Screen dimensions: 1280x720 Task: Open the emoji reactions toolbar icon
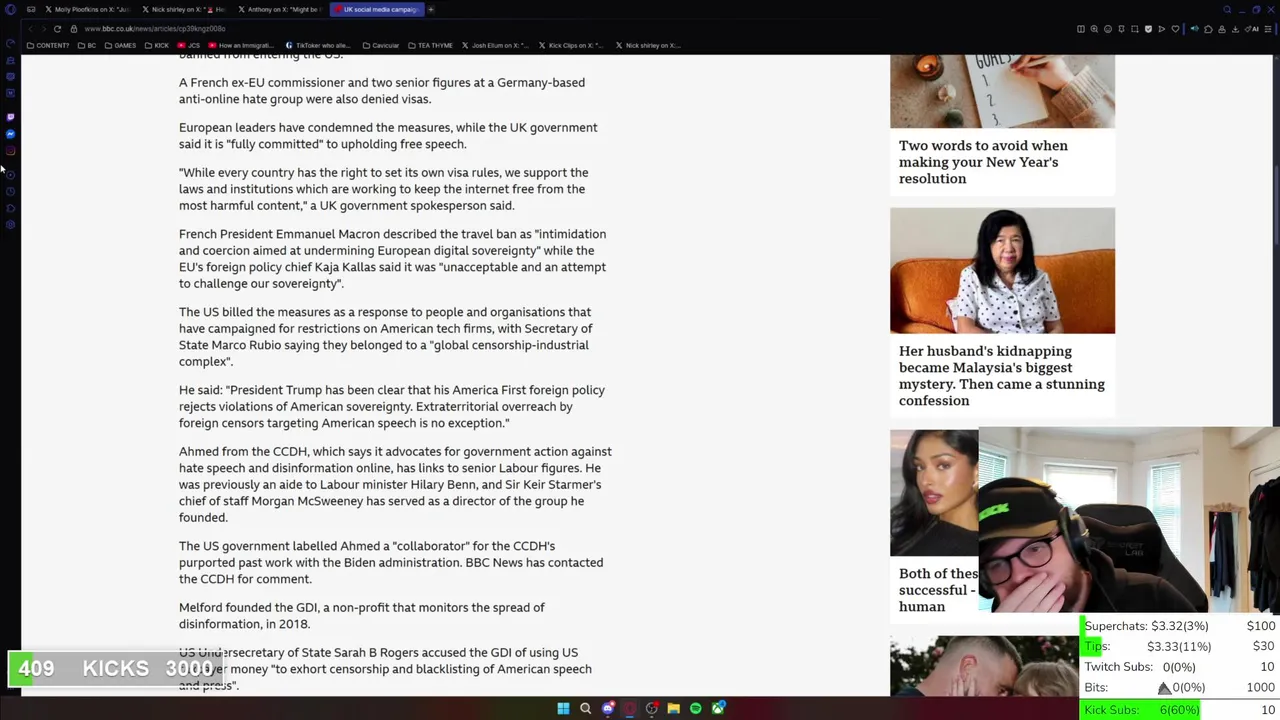[x=1108, y=29]
